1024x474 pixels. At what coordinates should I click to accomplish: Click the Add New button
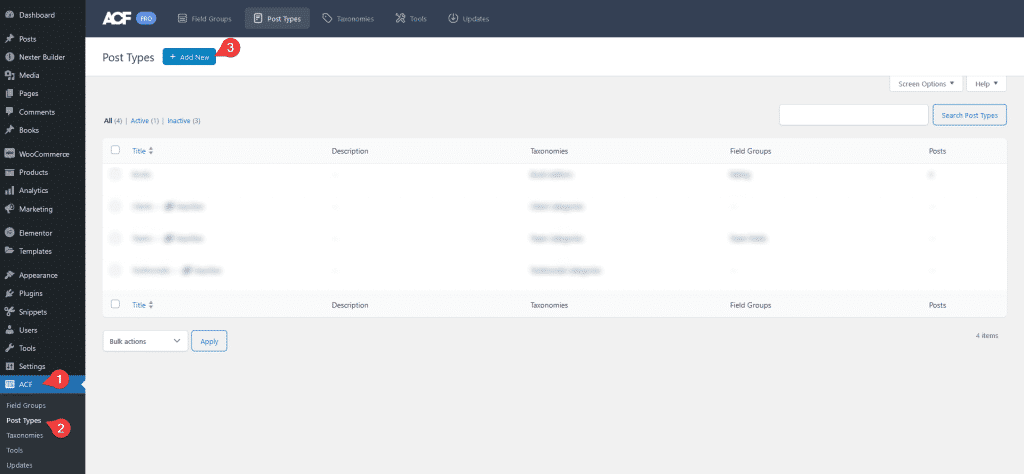[189, 57]
